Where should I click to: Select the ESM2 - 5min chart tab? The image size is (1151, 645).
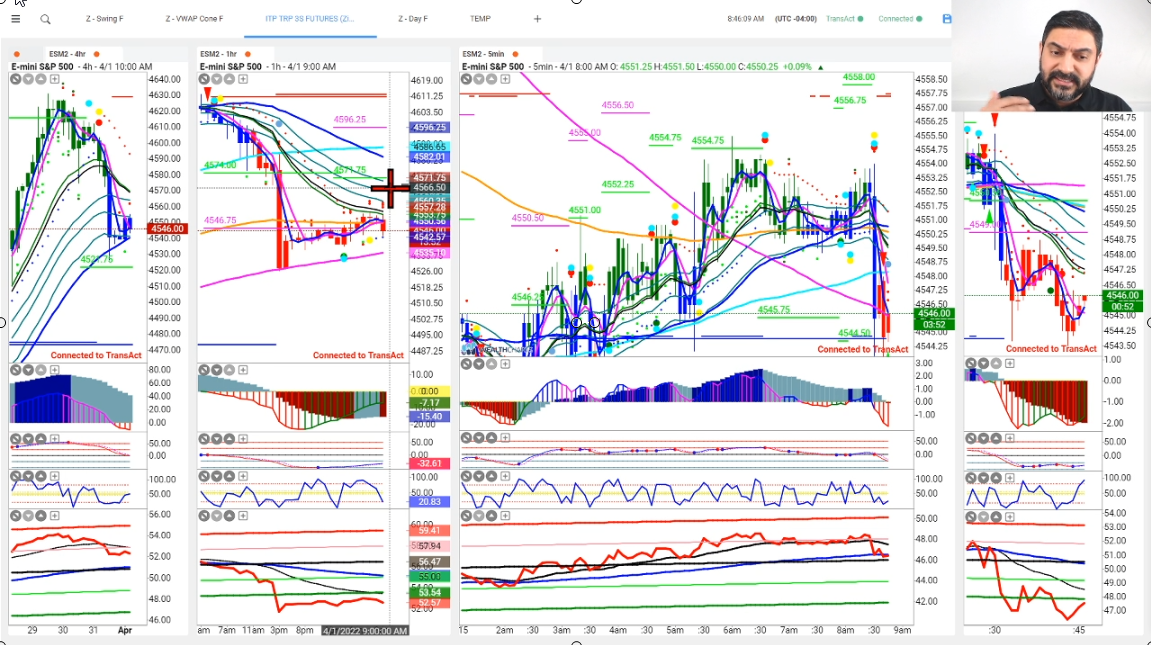coord(483,54)
